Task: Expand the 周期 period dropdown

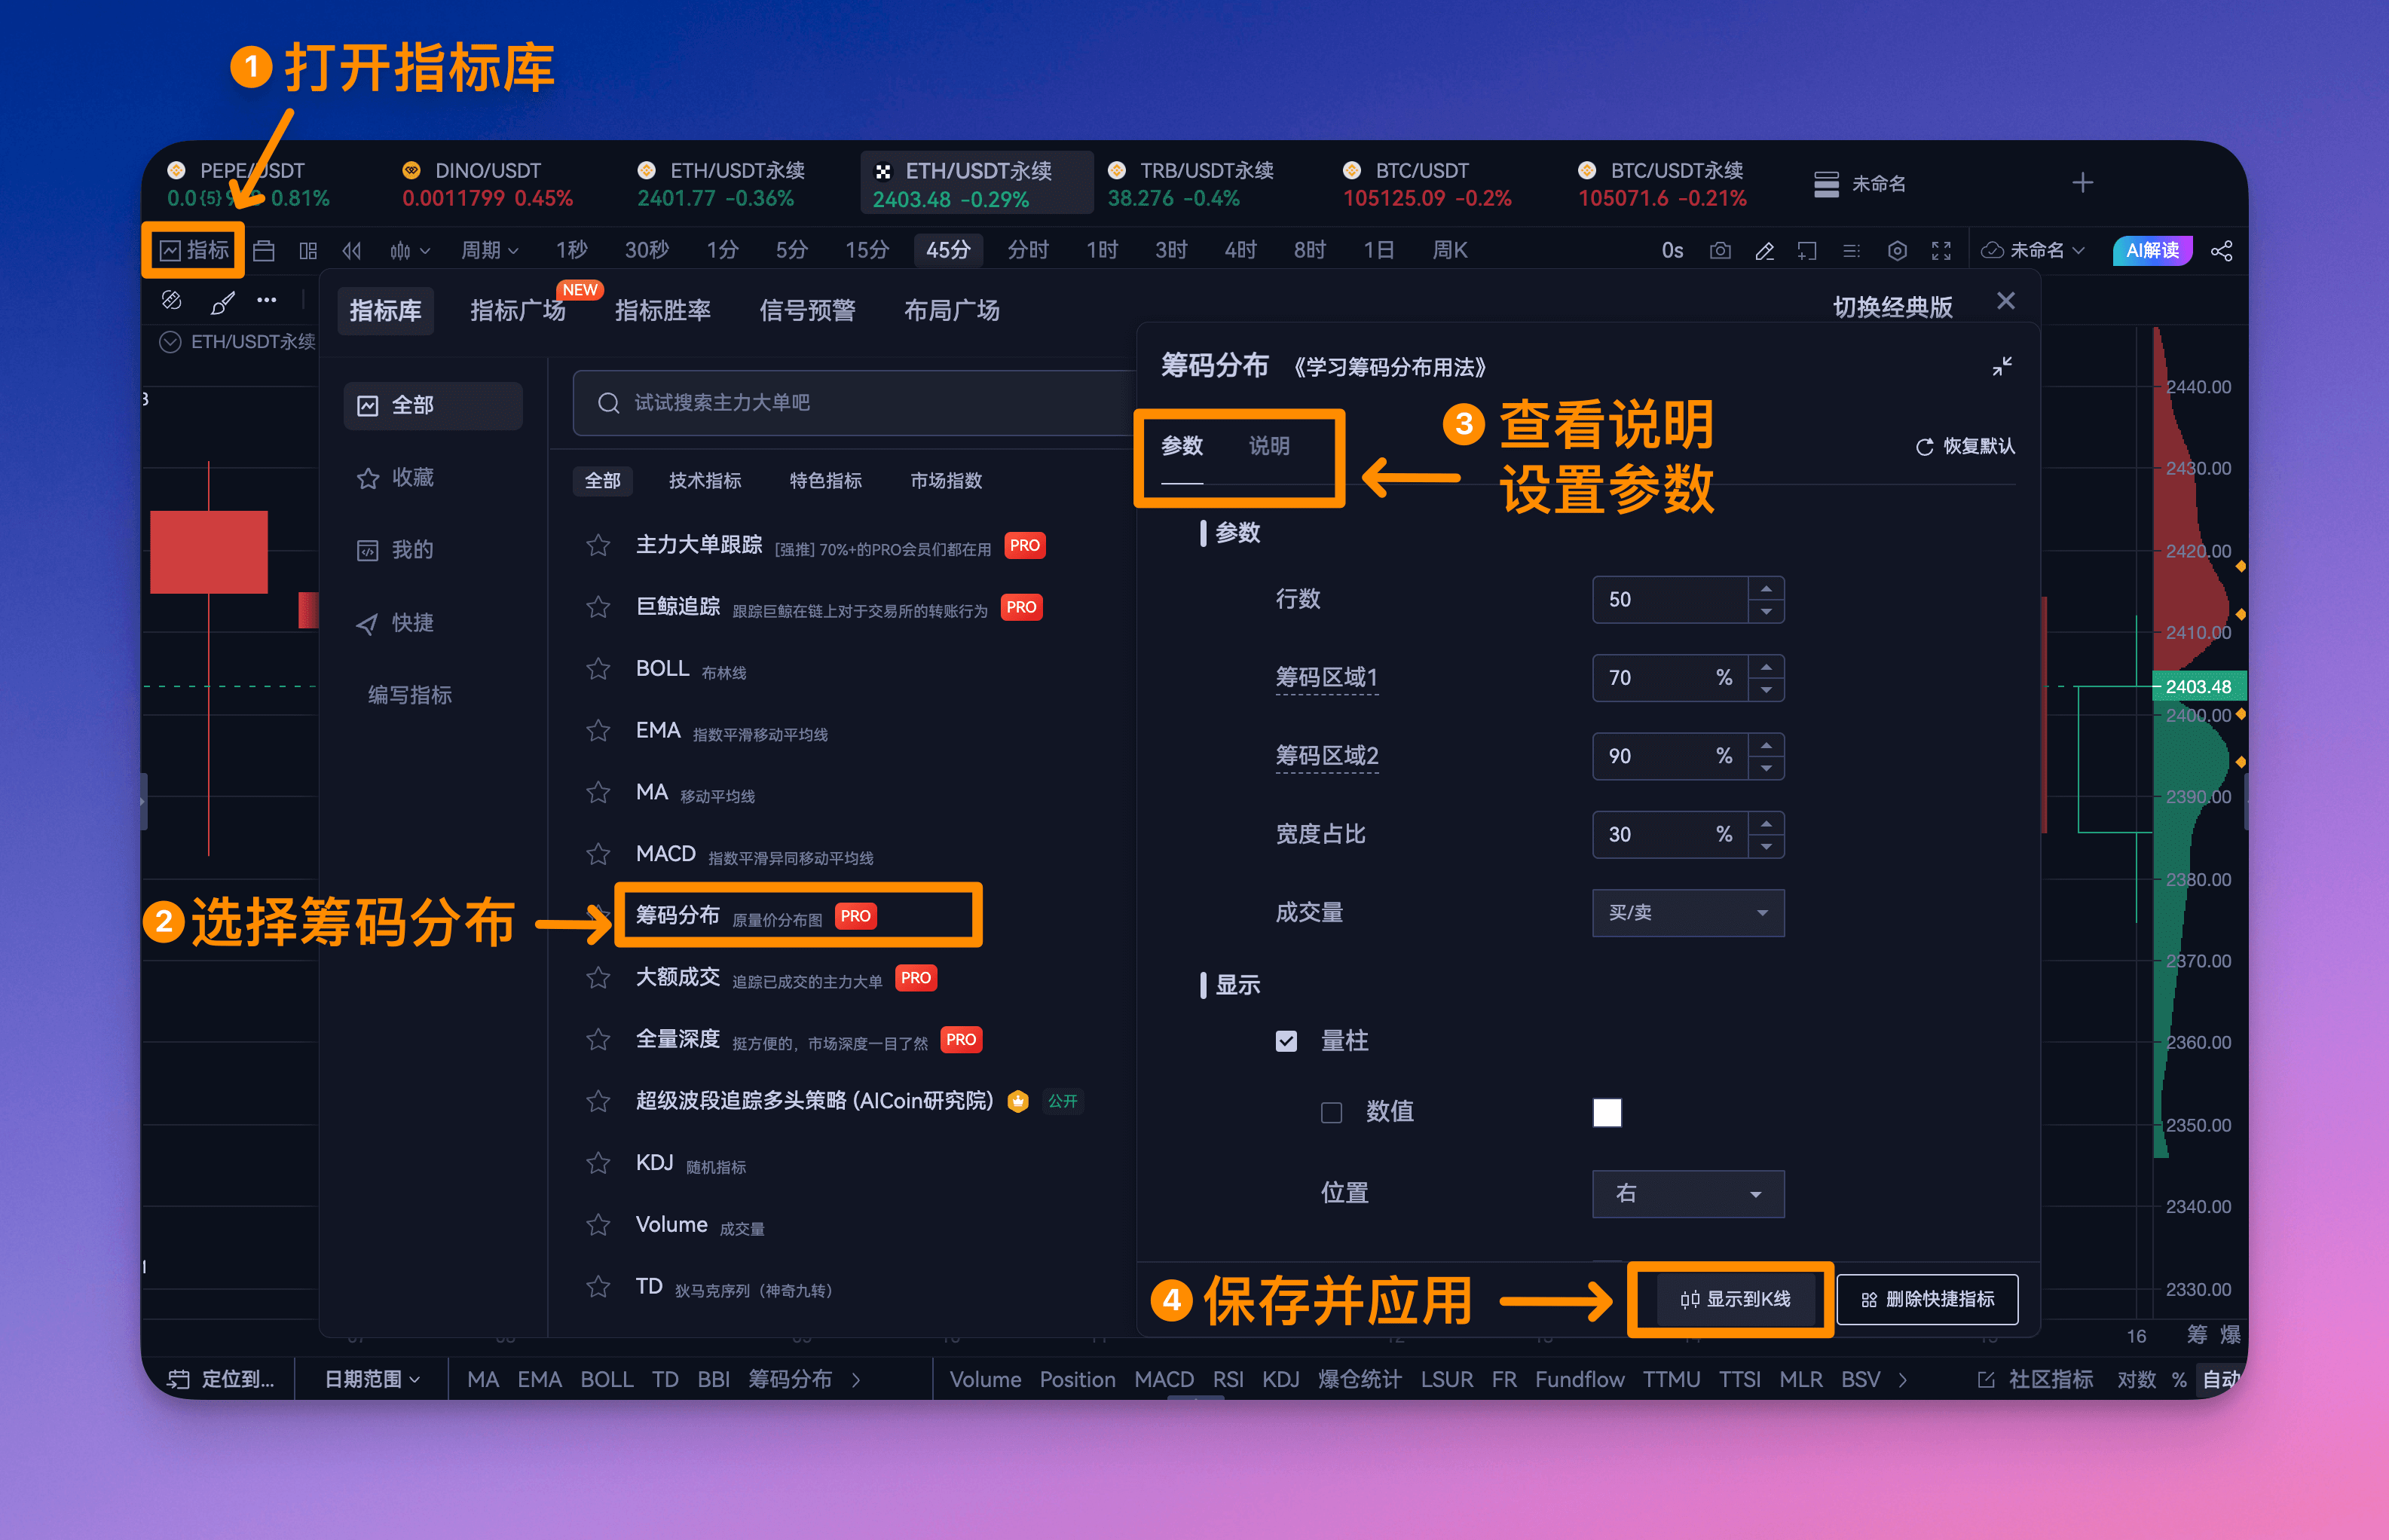Action: click(489, 250)
